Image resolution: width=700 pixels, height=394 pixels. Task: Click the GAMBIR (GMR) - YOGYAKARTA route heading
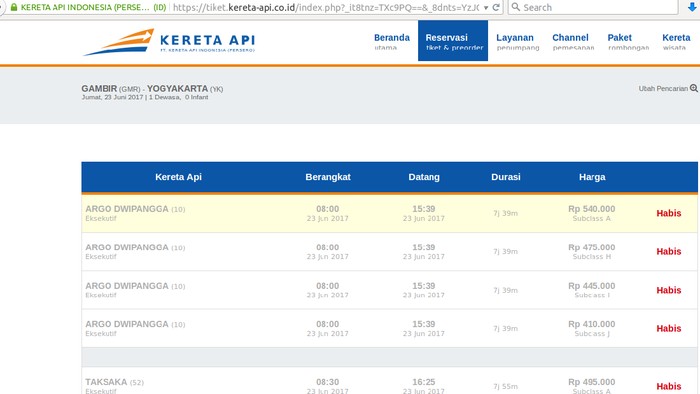pyautogui.click(x=152, y=89)
